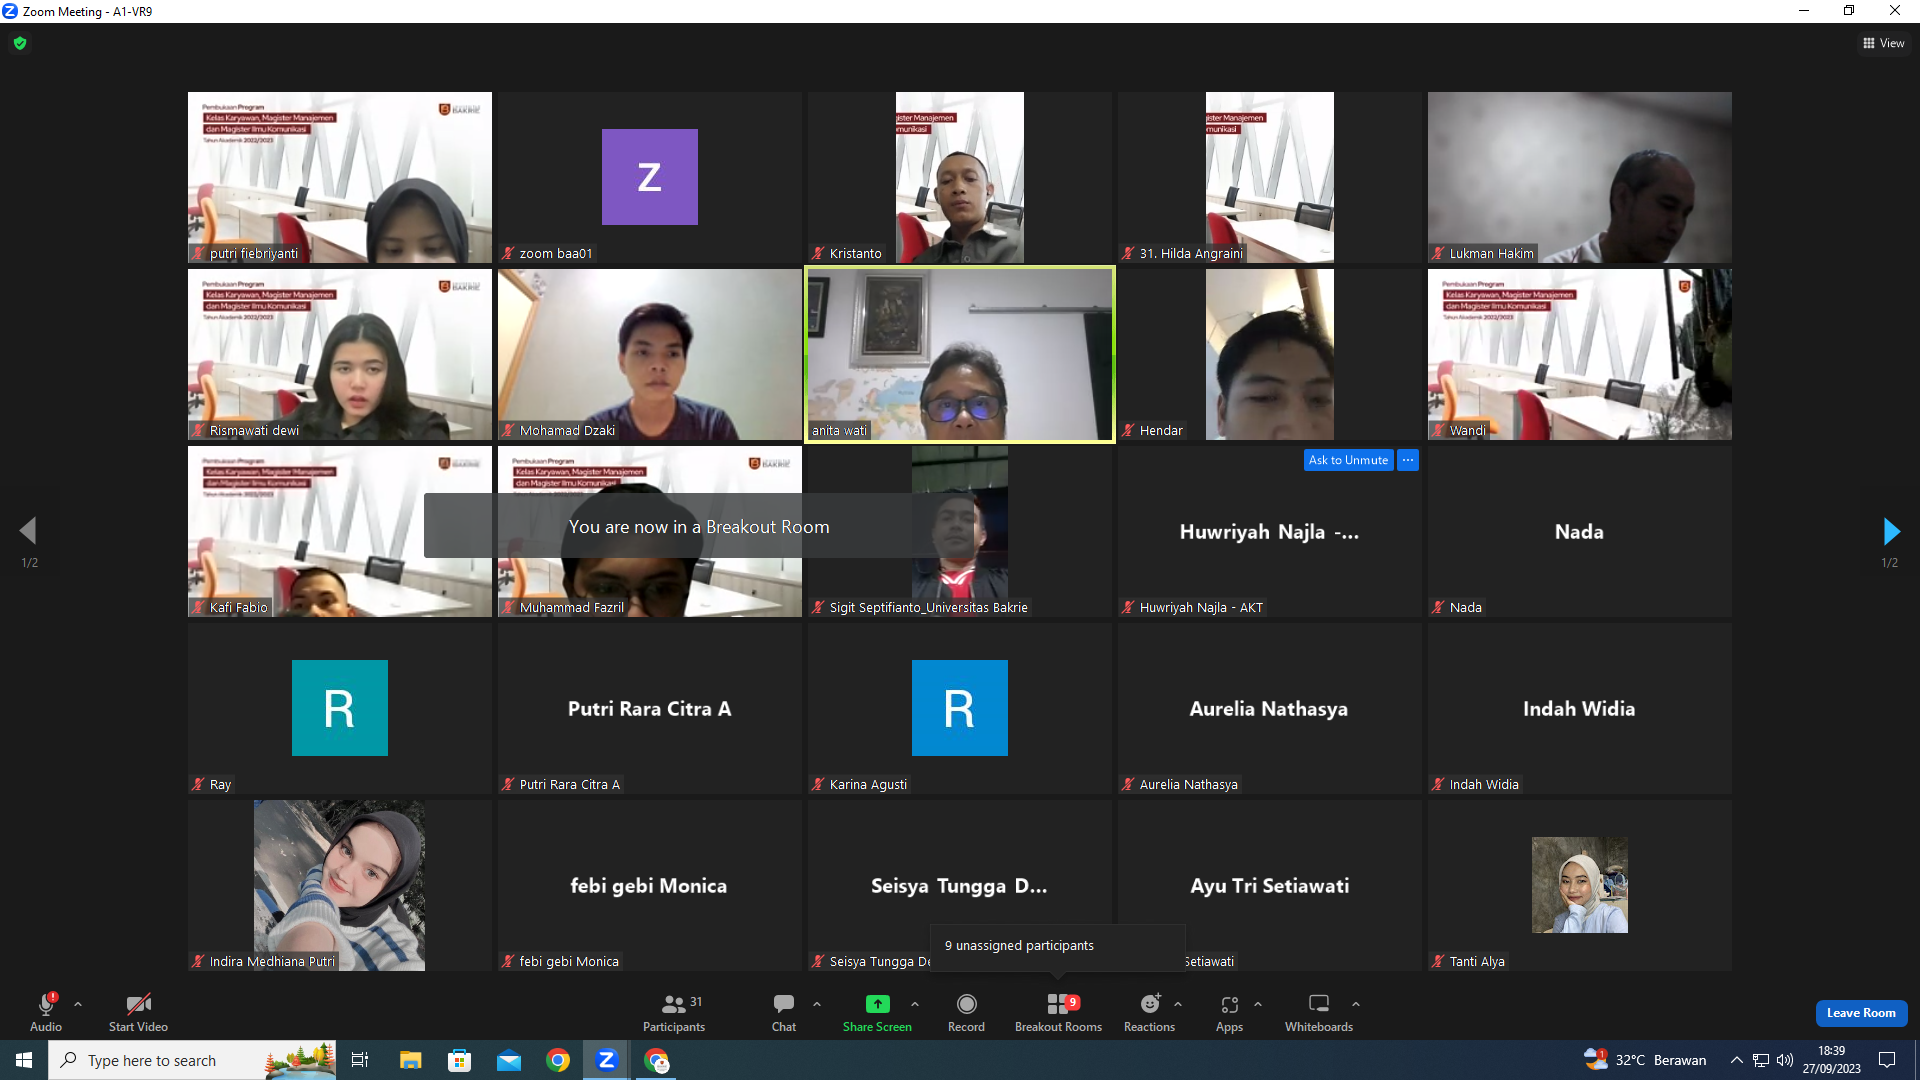
Task: Select Rismawati dewi's video tile
Action: (340, 354)
